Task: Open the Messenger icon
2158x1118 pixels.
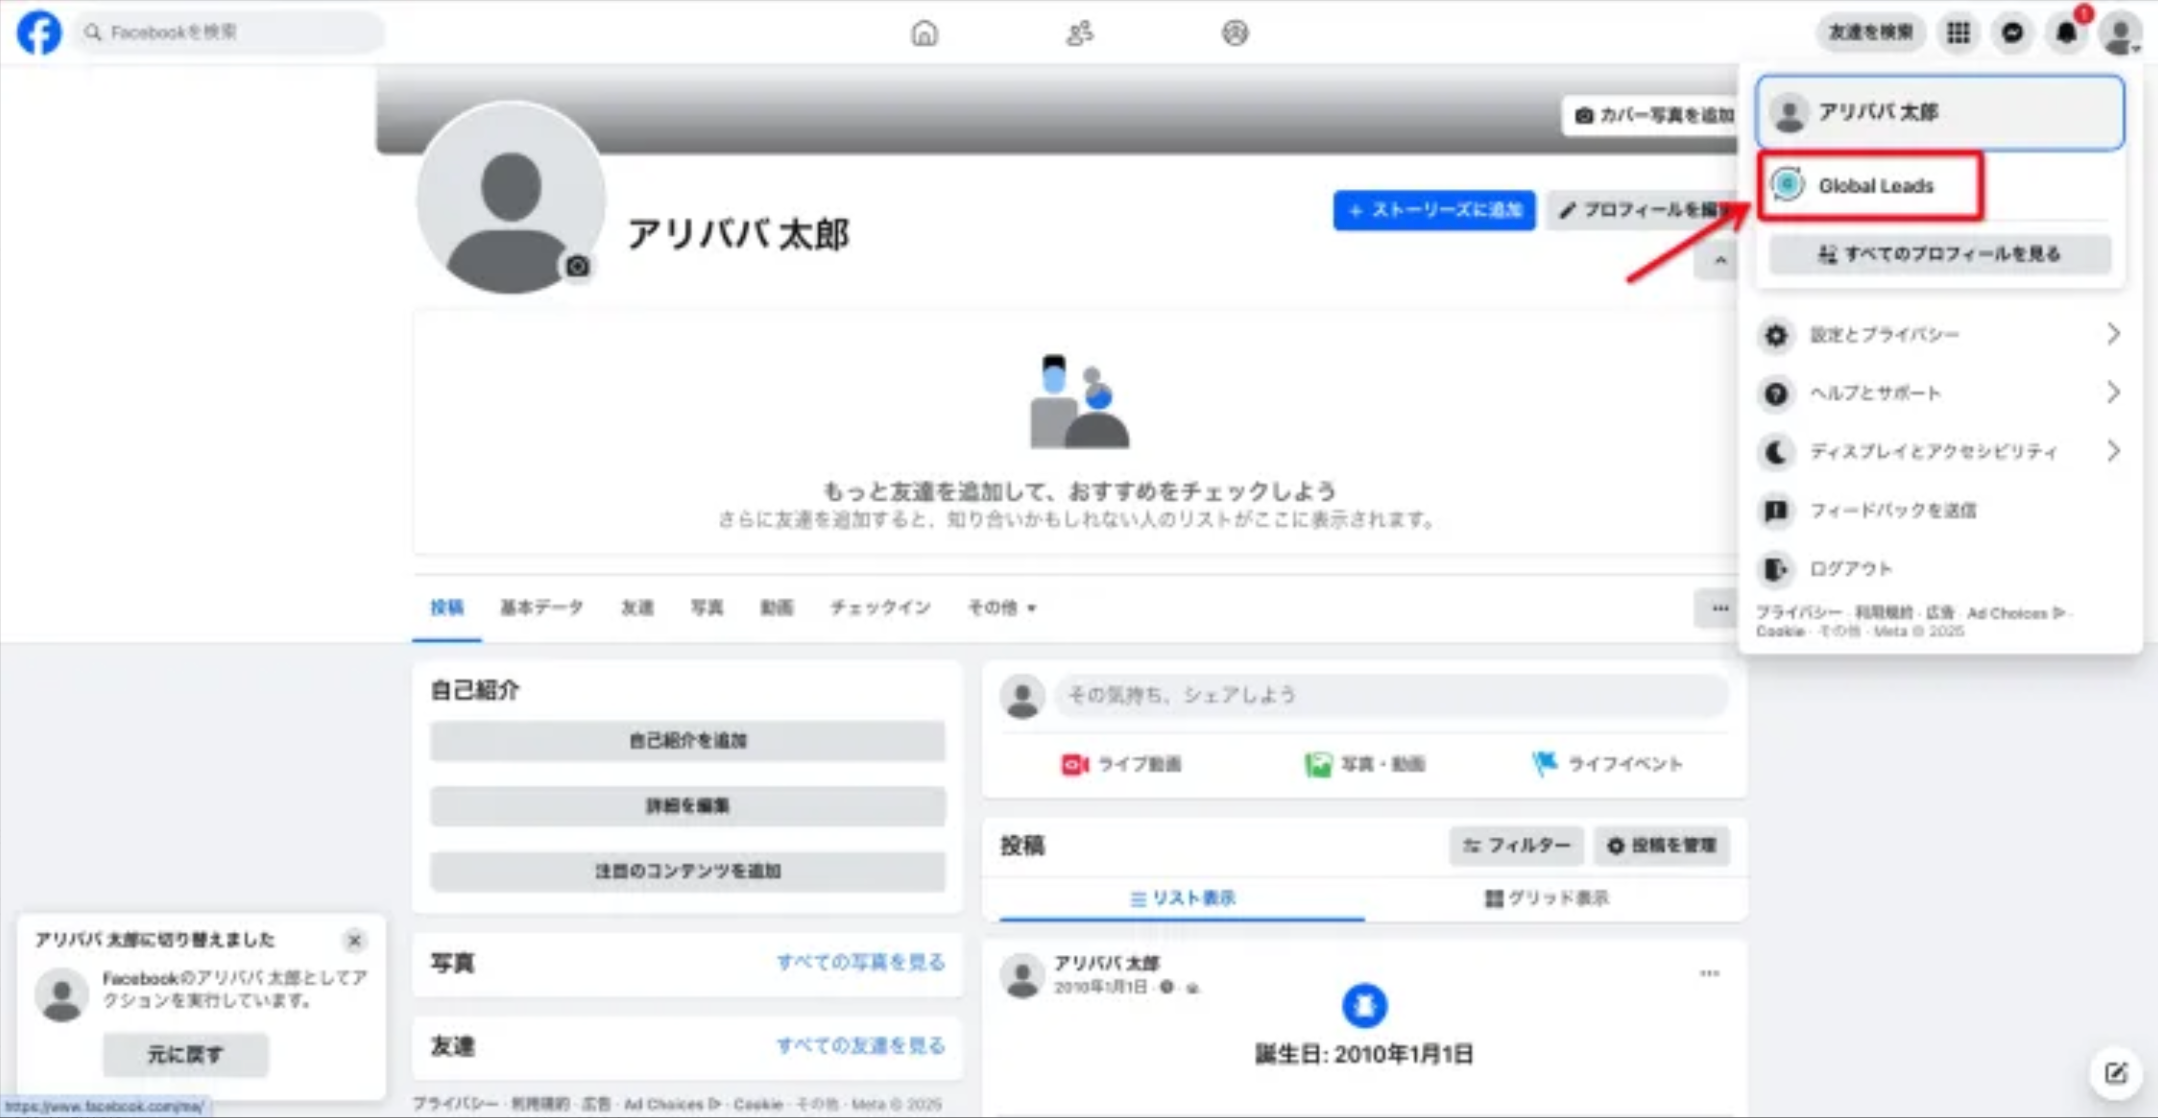Action: tap(2012, 33)
